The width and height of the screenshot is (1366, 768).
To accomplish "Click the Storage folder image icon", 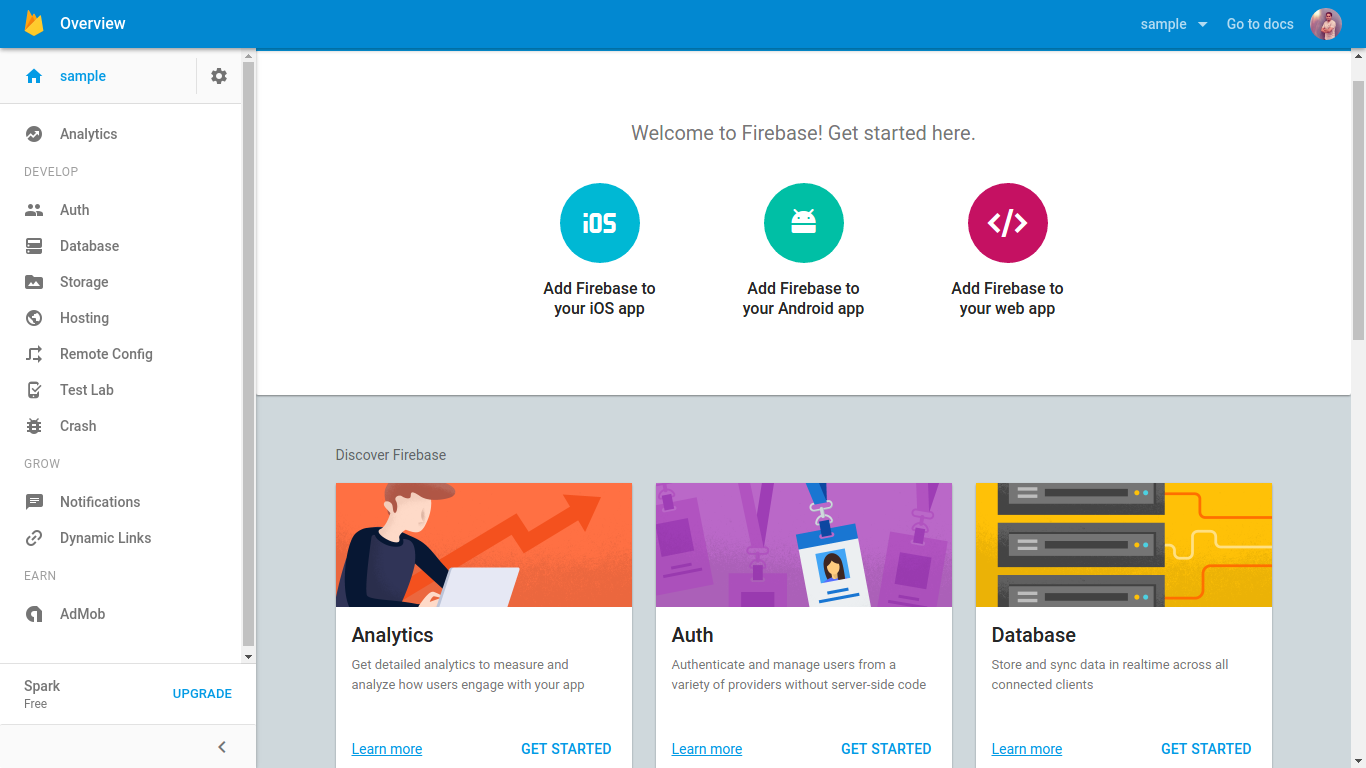I will click(34, 282).
